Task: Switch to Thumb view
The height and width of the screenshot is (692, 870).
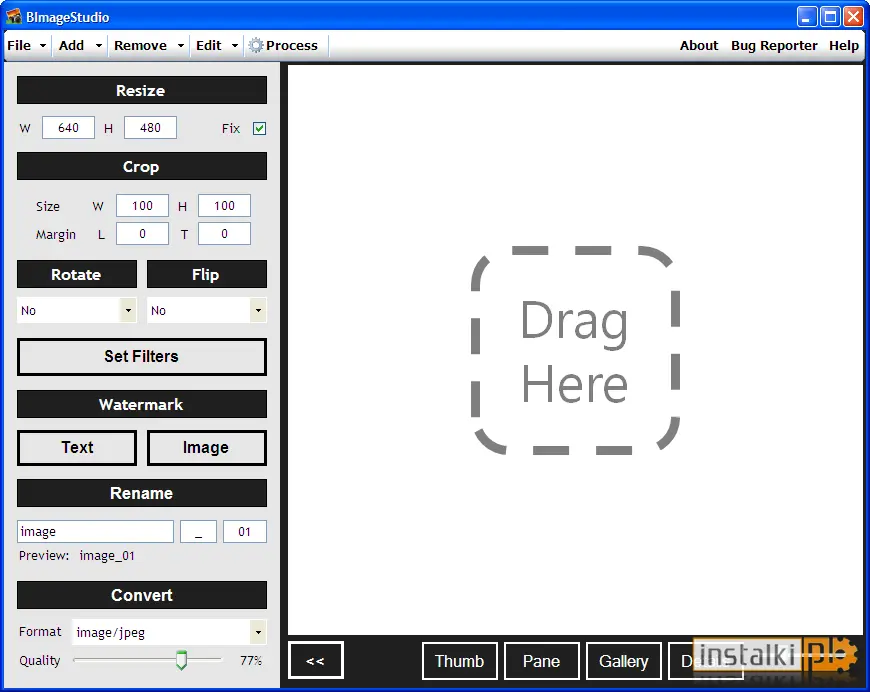Action: (459, 660)
